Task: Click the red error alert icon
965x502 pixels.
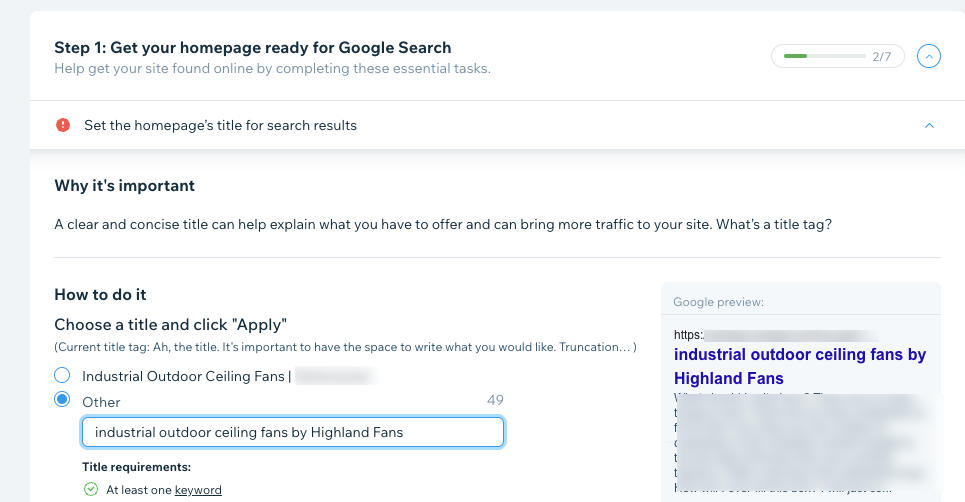Action: tap(63, 125)
